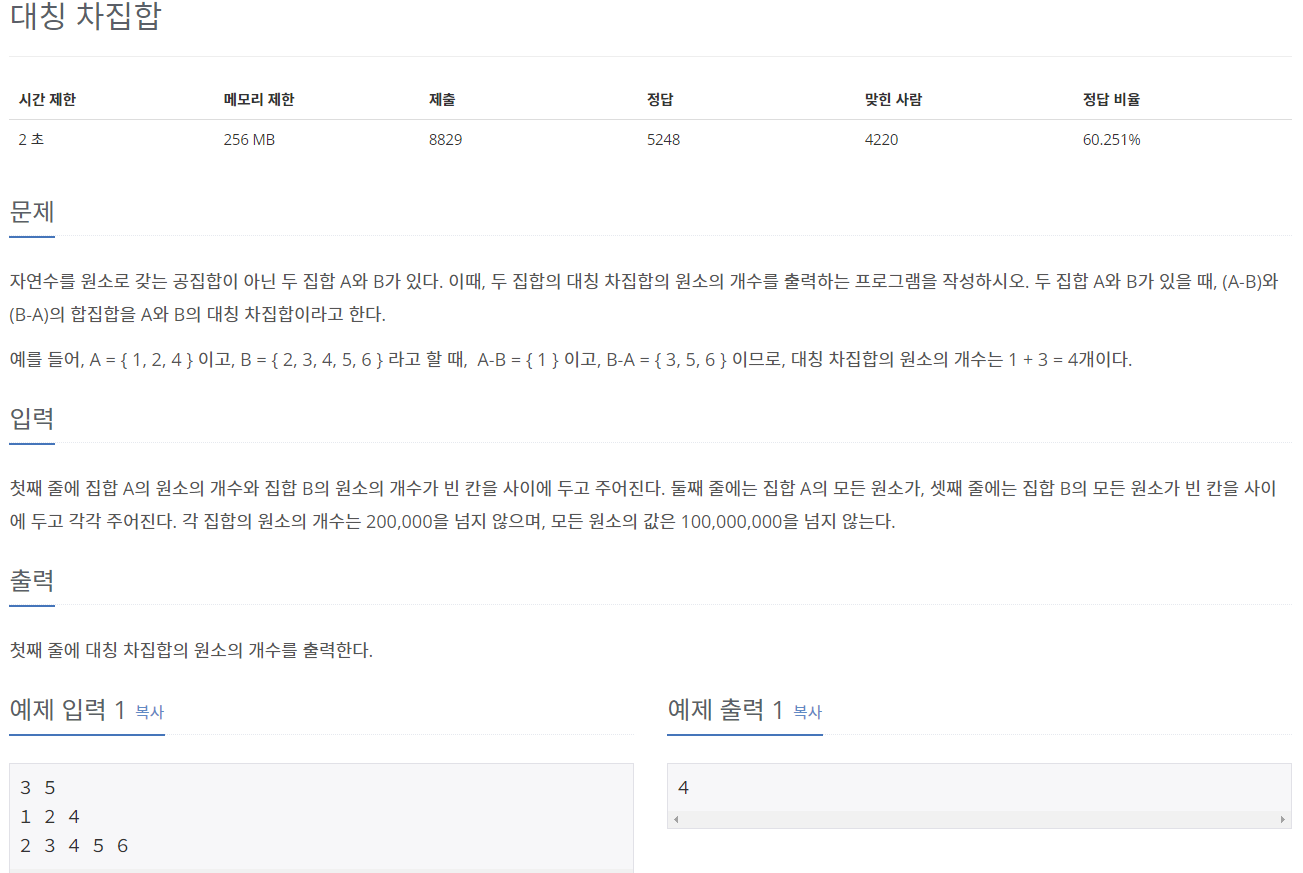Click the problem paragraph starting with 자연수를 원소로
Image resolution: width=1303 pixels, height=873 pixels.
tap(645, 297)
